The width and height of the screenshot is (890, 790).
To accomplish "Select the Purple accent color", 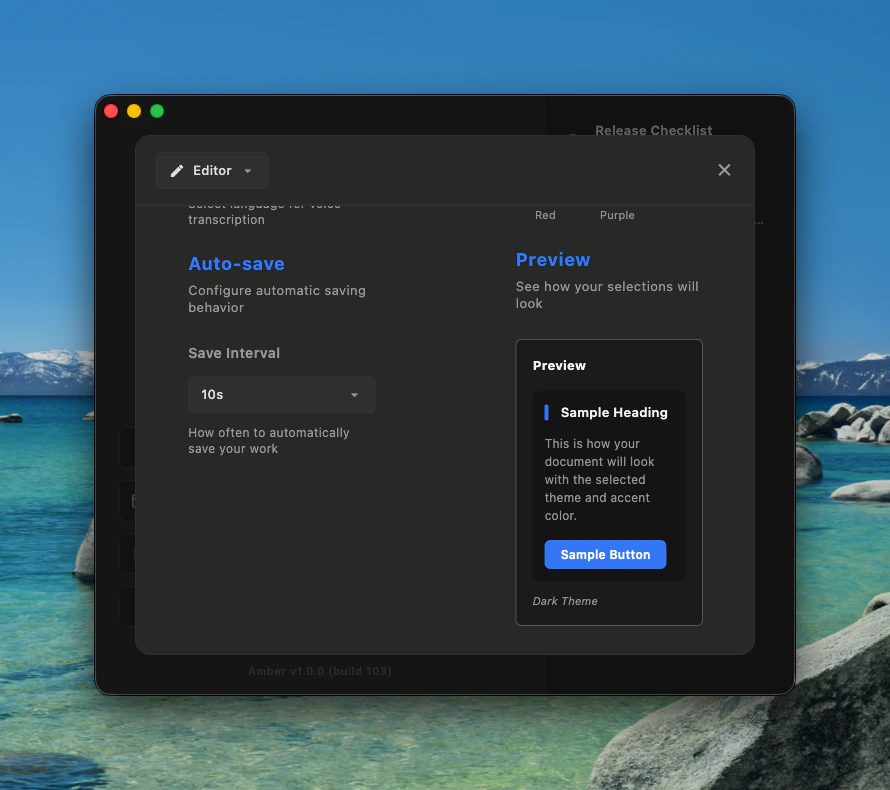I will click(x=617, y=215).
